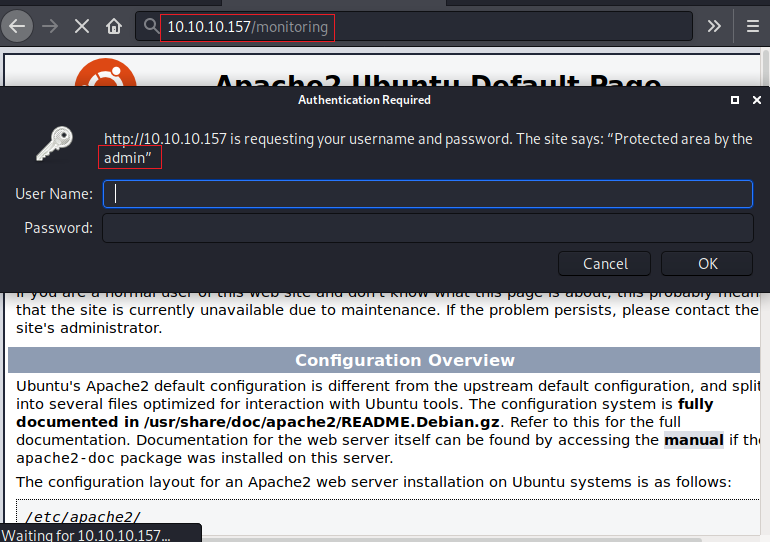Cancel the authentication dialog

(x=605, y=264)
